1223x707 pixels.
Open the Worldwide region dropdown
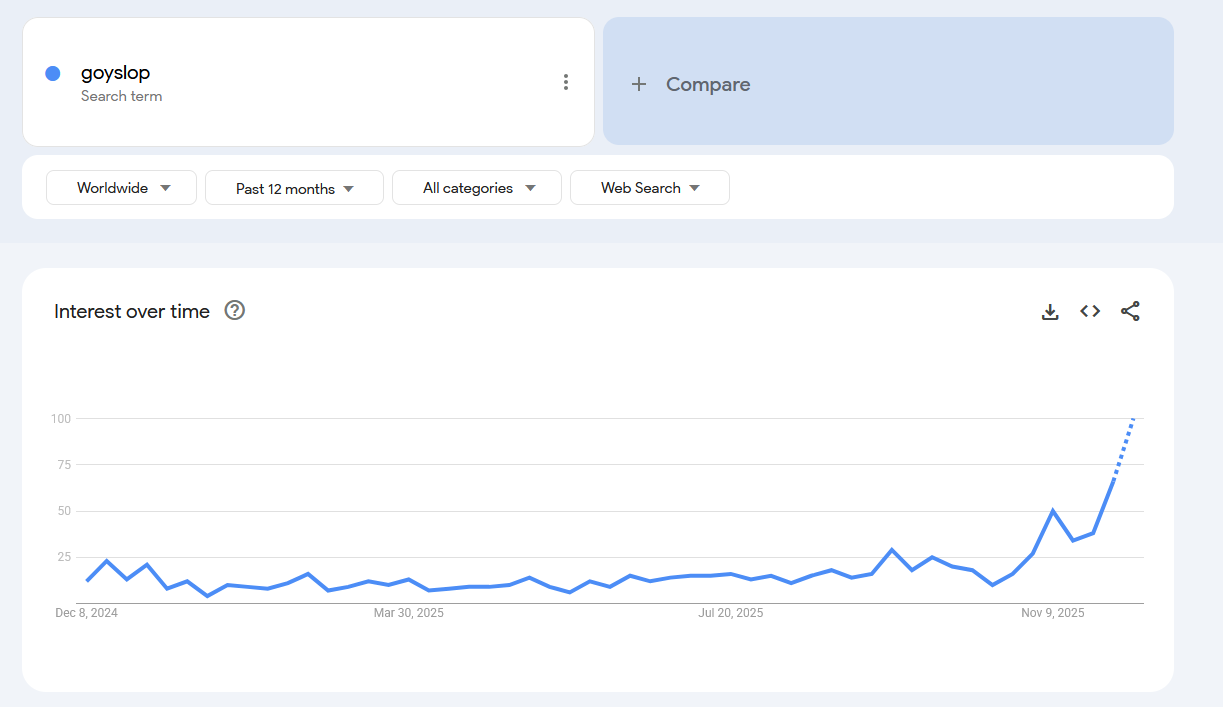pos(122,188)
